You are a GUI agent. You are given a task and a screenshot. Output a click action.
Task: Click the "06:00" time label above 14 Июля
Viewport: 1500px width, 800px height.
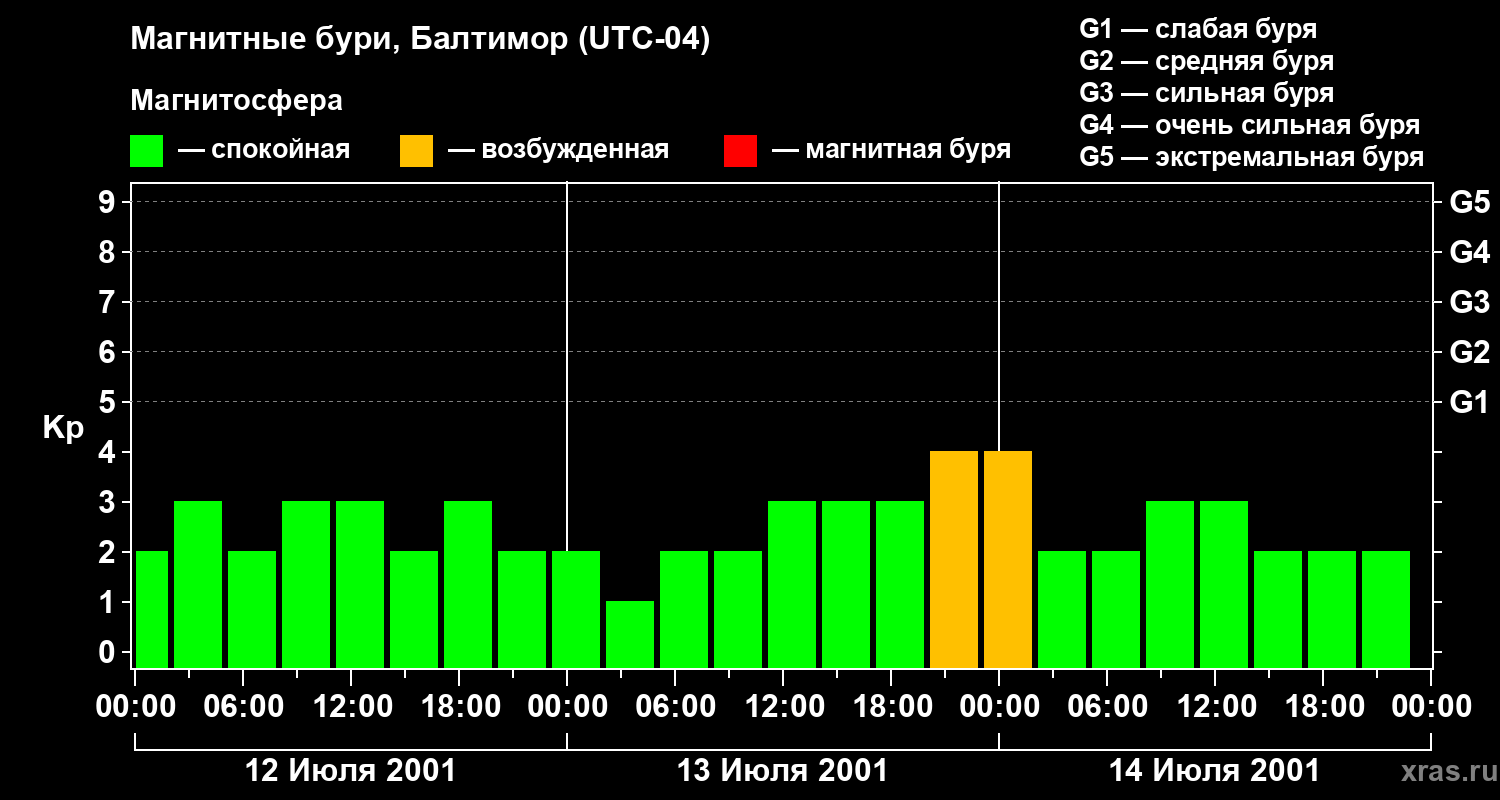[x=1107, y=707]
